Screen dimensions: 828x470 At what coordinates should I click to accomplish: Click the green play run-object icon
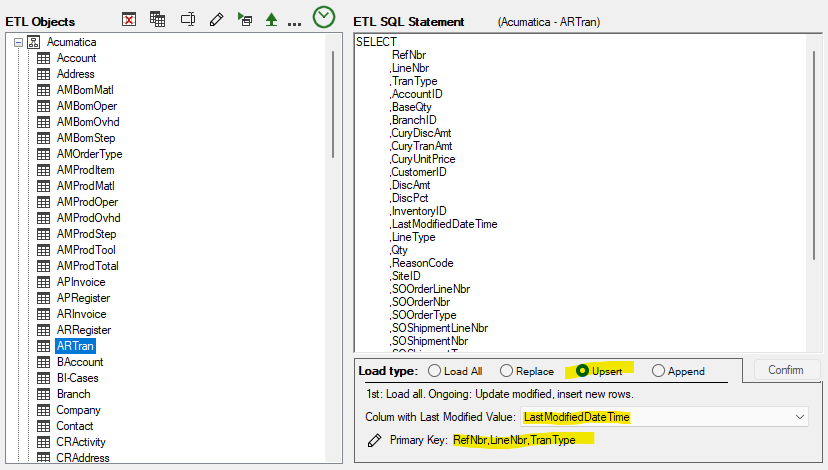click(245, 19)
